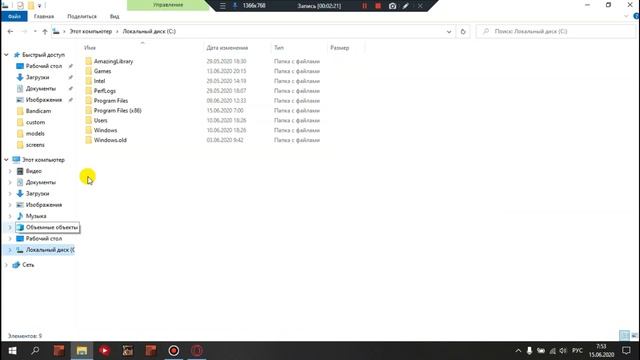Click Этот компьютер in the address breadcrumb
This screenshot has height=360, width=640.
pyautogui.click(x=91, y=31)
